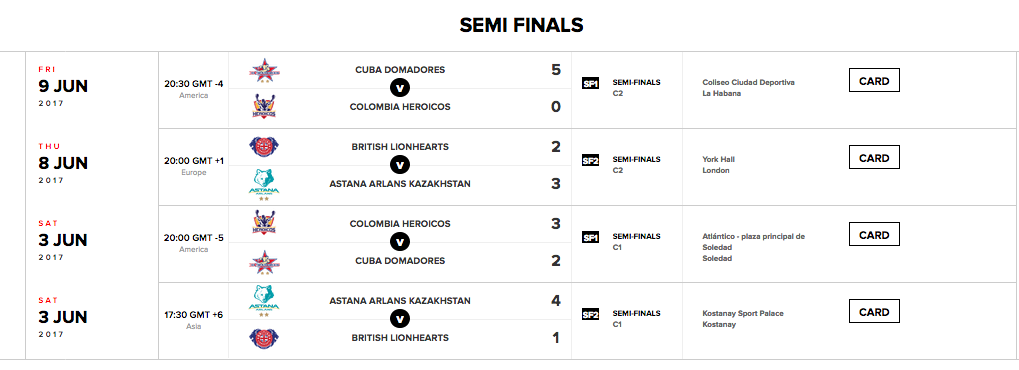Click Colombia Heroicos logo in Soledad match

264,224
